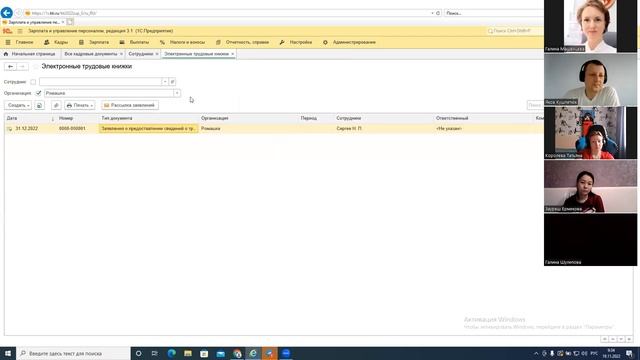
Task: Select the Ромашка organization cell in the row
Action: (211, 129)
